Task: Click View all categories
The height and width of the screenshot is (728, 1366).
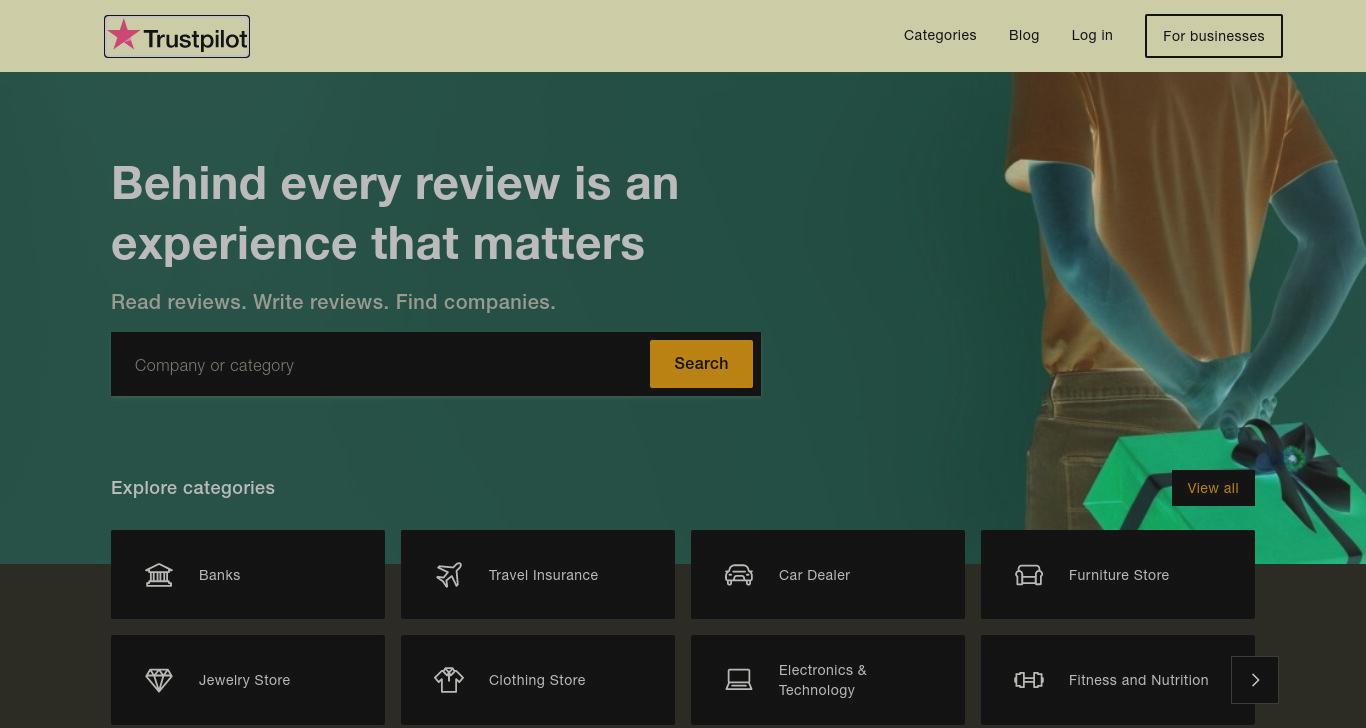Action: click(x=1213, y=488)
